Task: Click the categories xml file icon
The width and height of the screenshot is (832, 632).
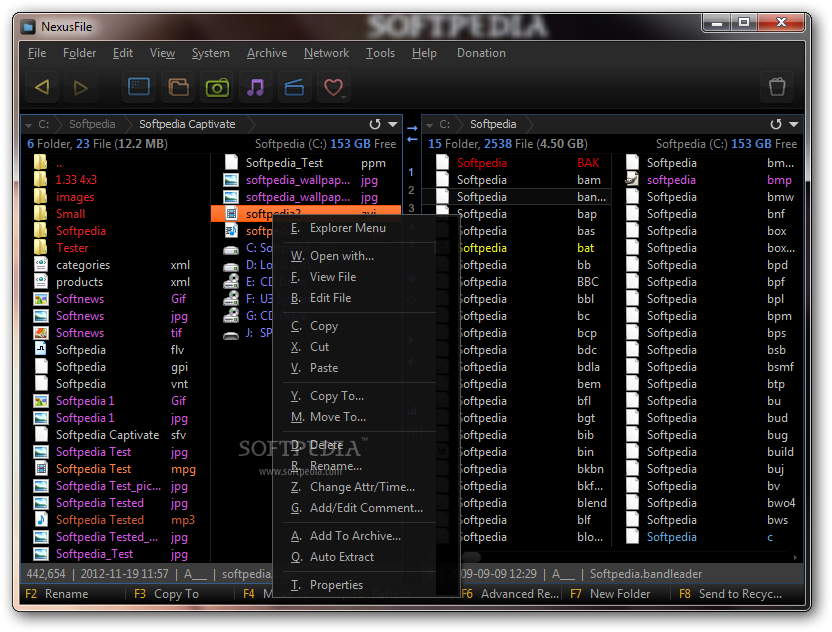Action: (x=41, y=265)
